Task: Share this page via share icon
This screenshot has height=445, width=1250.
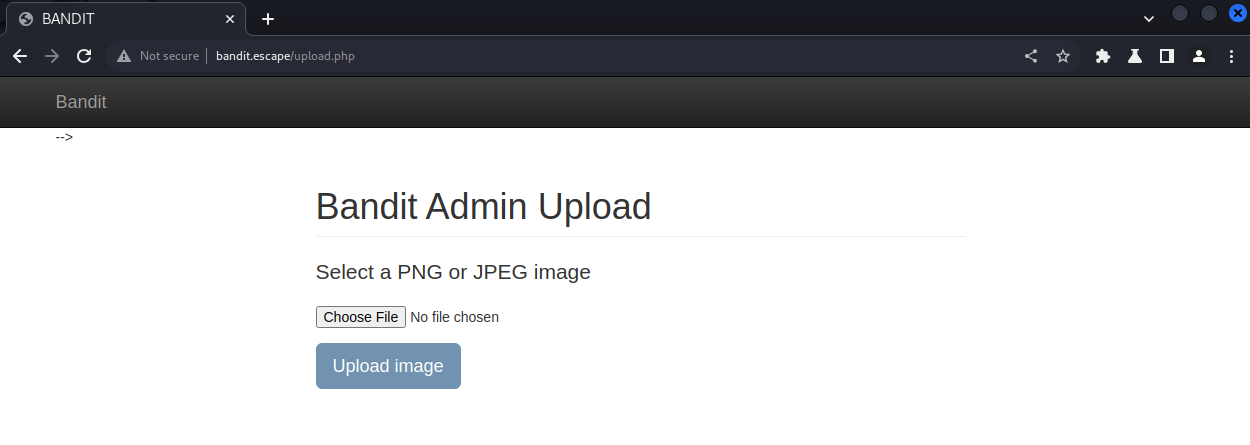Action: point(1031,56)
